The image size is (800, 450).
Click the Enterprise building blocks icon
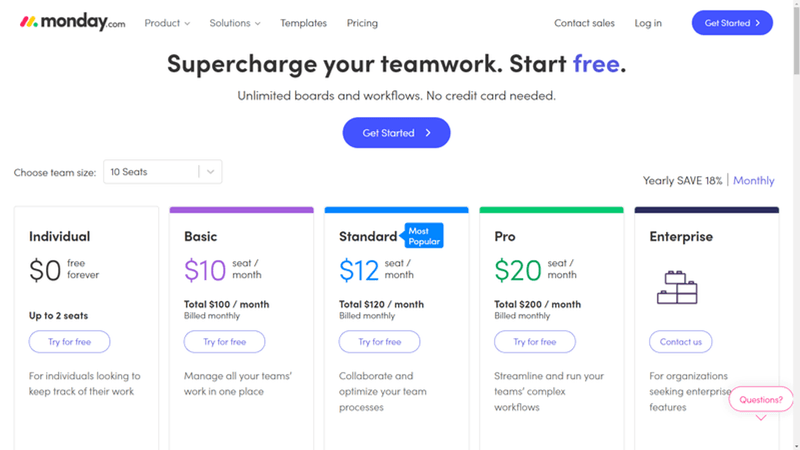click(x=677, y=285)
